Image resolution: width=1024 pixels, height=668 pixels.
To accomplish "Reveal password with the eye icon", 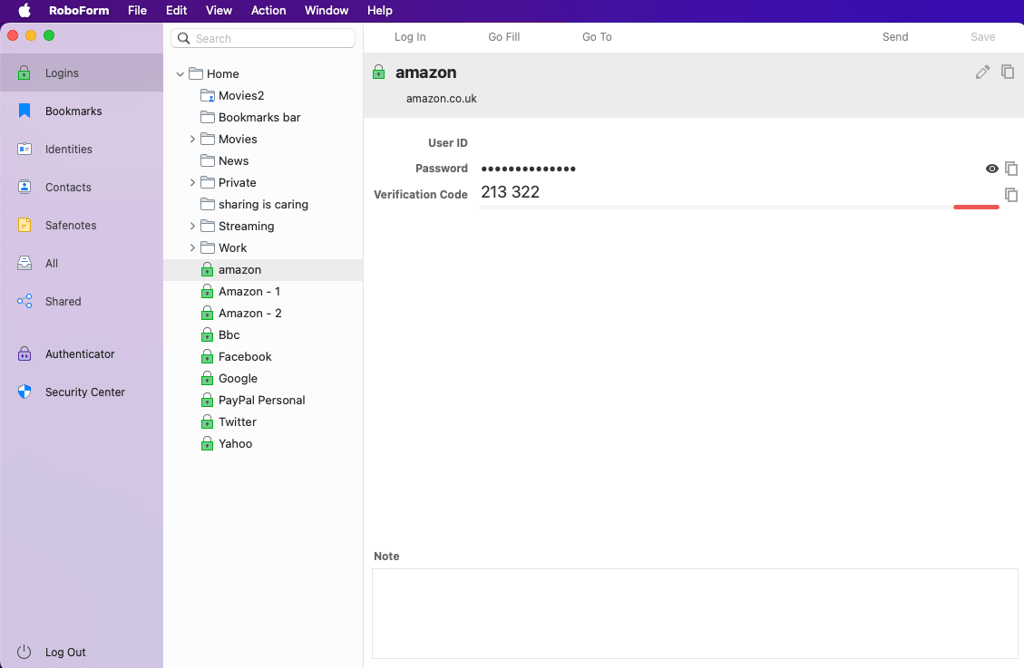I will [x=991, y=168].
